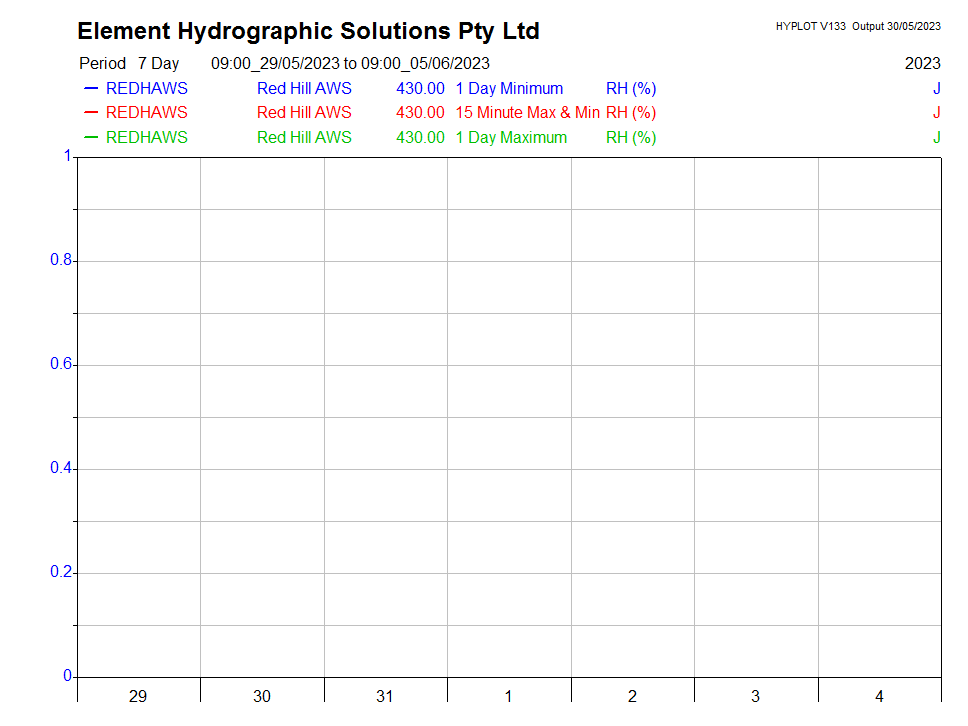Click the 15 Minute Max & Min label

coord(527,113)
